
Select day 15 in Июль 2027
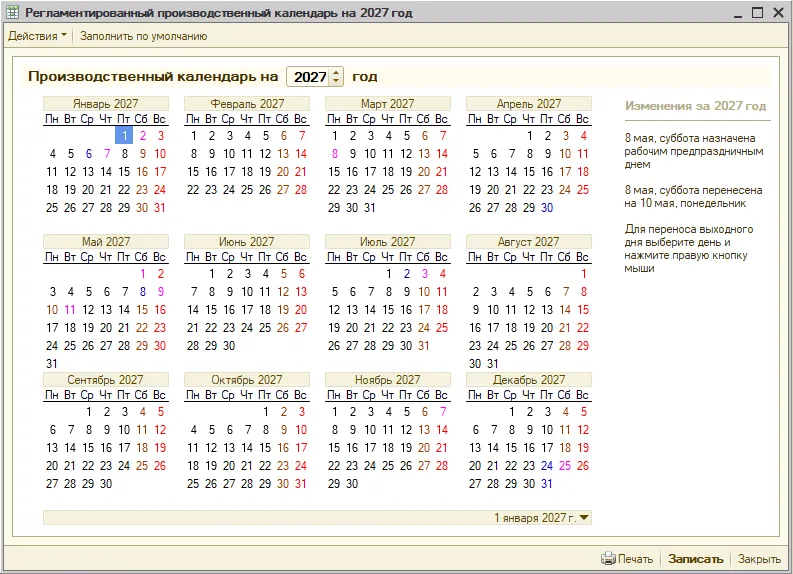coord(388,310)
